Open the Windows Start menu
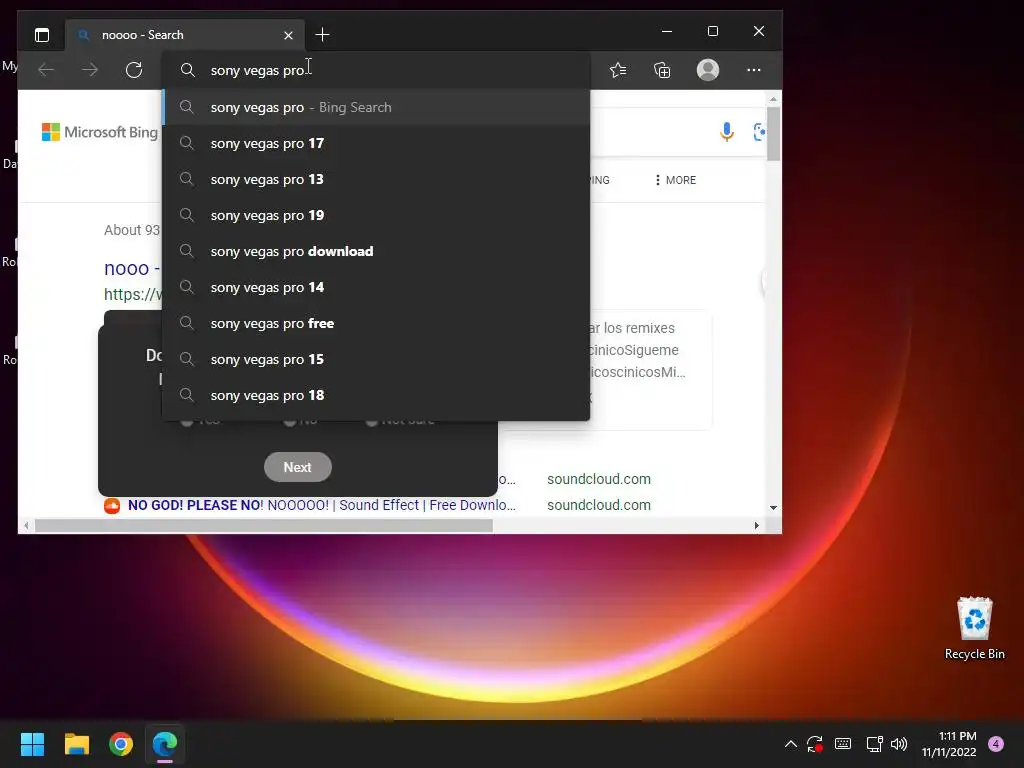 pos(32,744)
